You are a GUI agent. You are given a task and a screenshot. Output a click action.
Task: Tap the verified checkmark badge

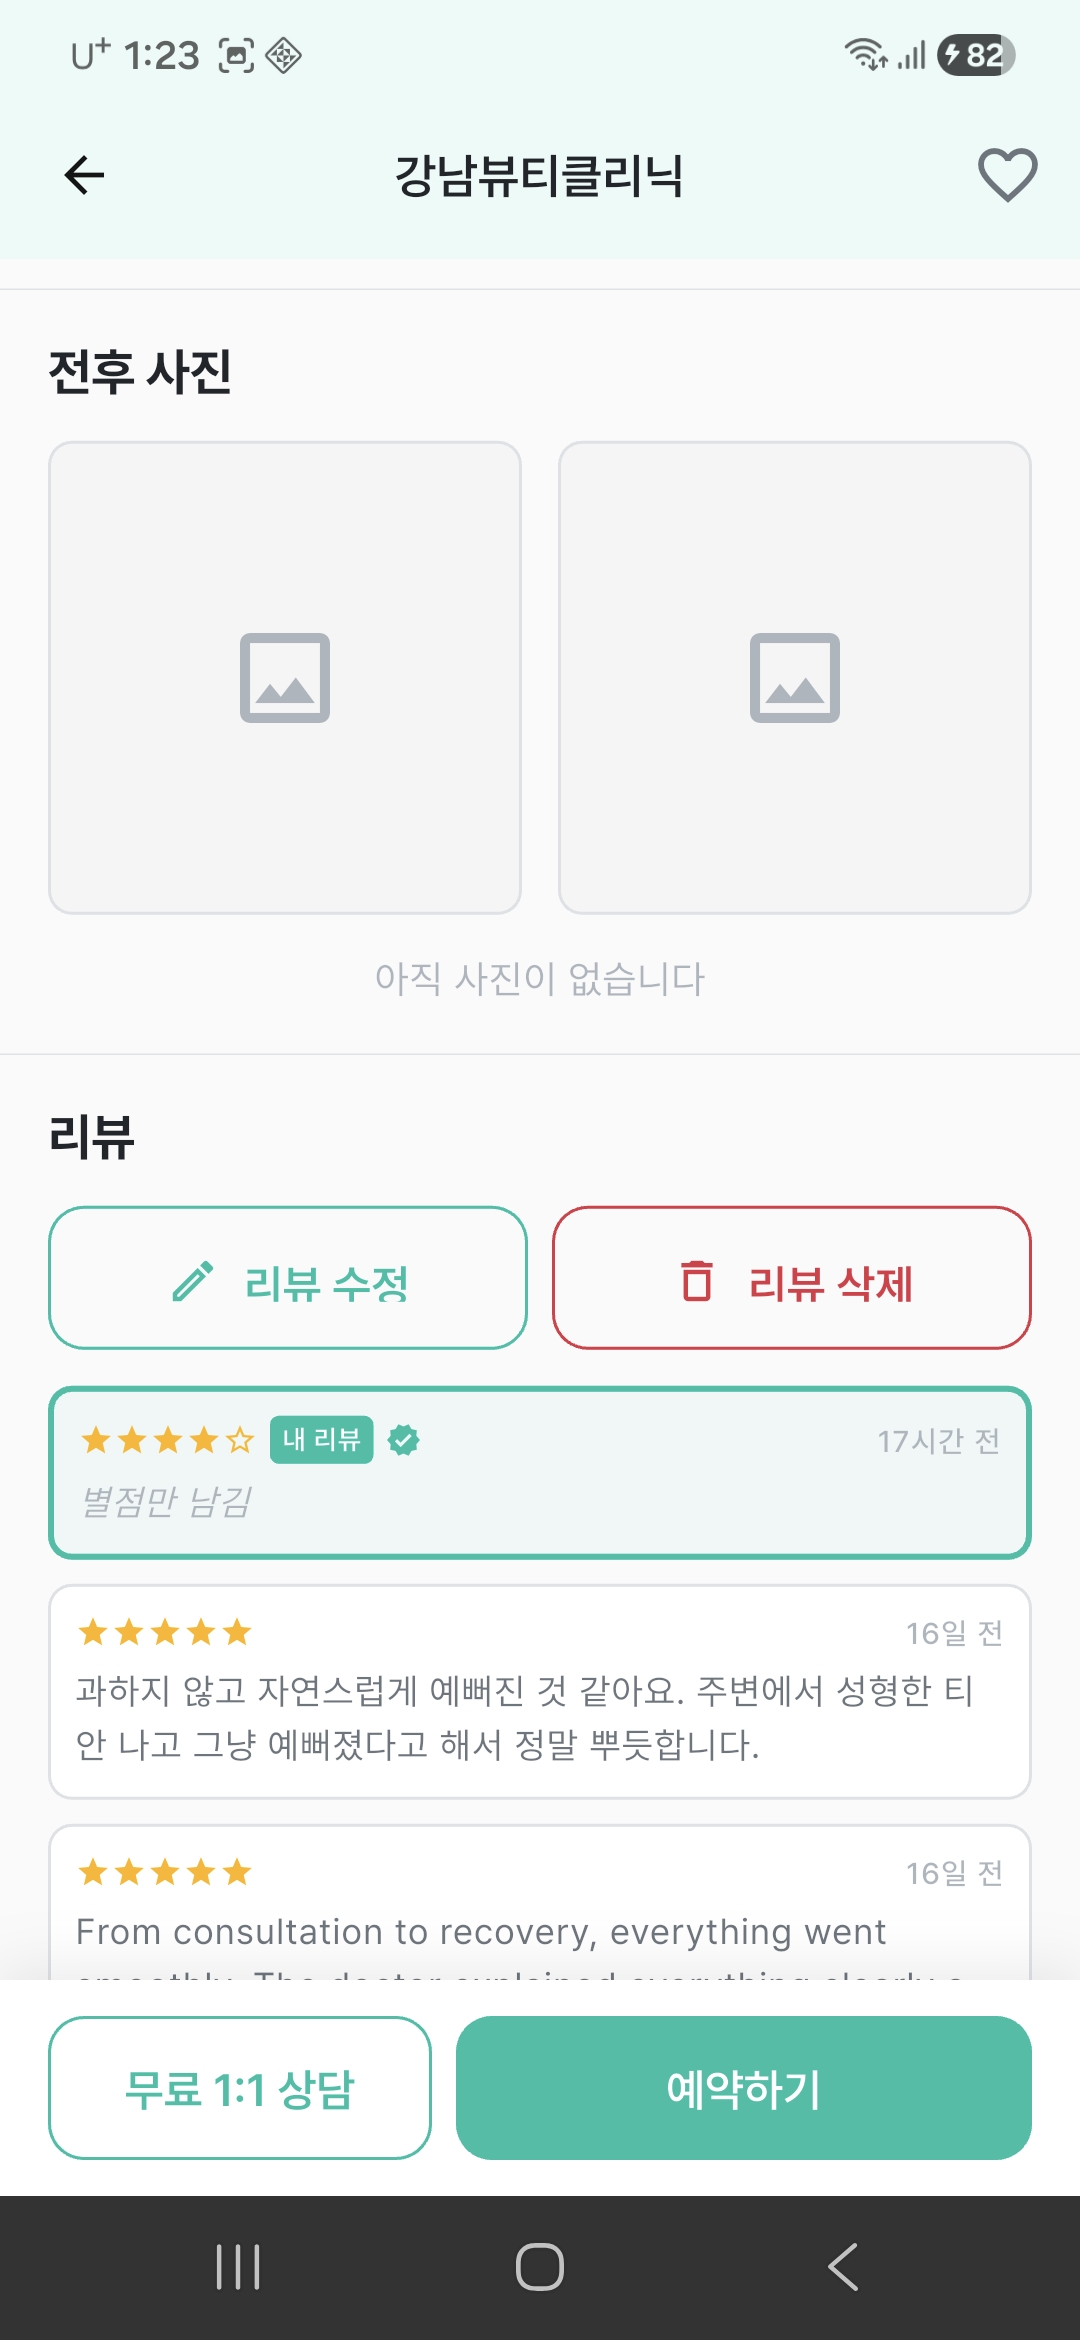(404, 1440)
